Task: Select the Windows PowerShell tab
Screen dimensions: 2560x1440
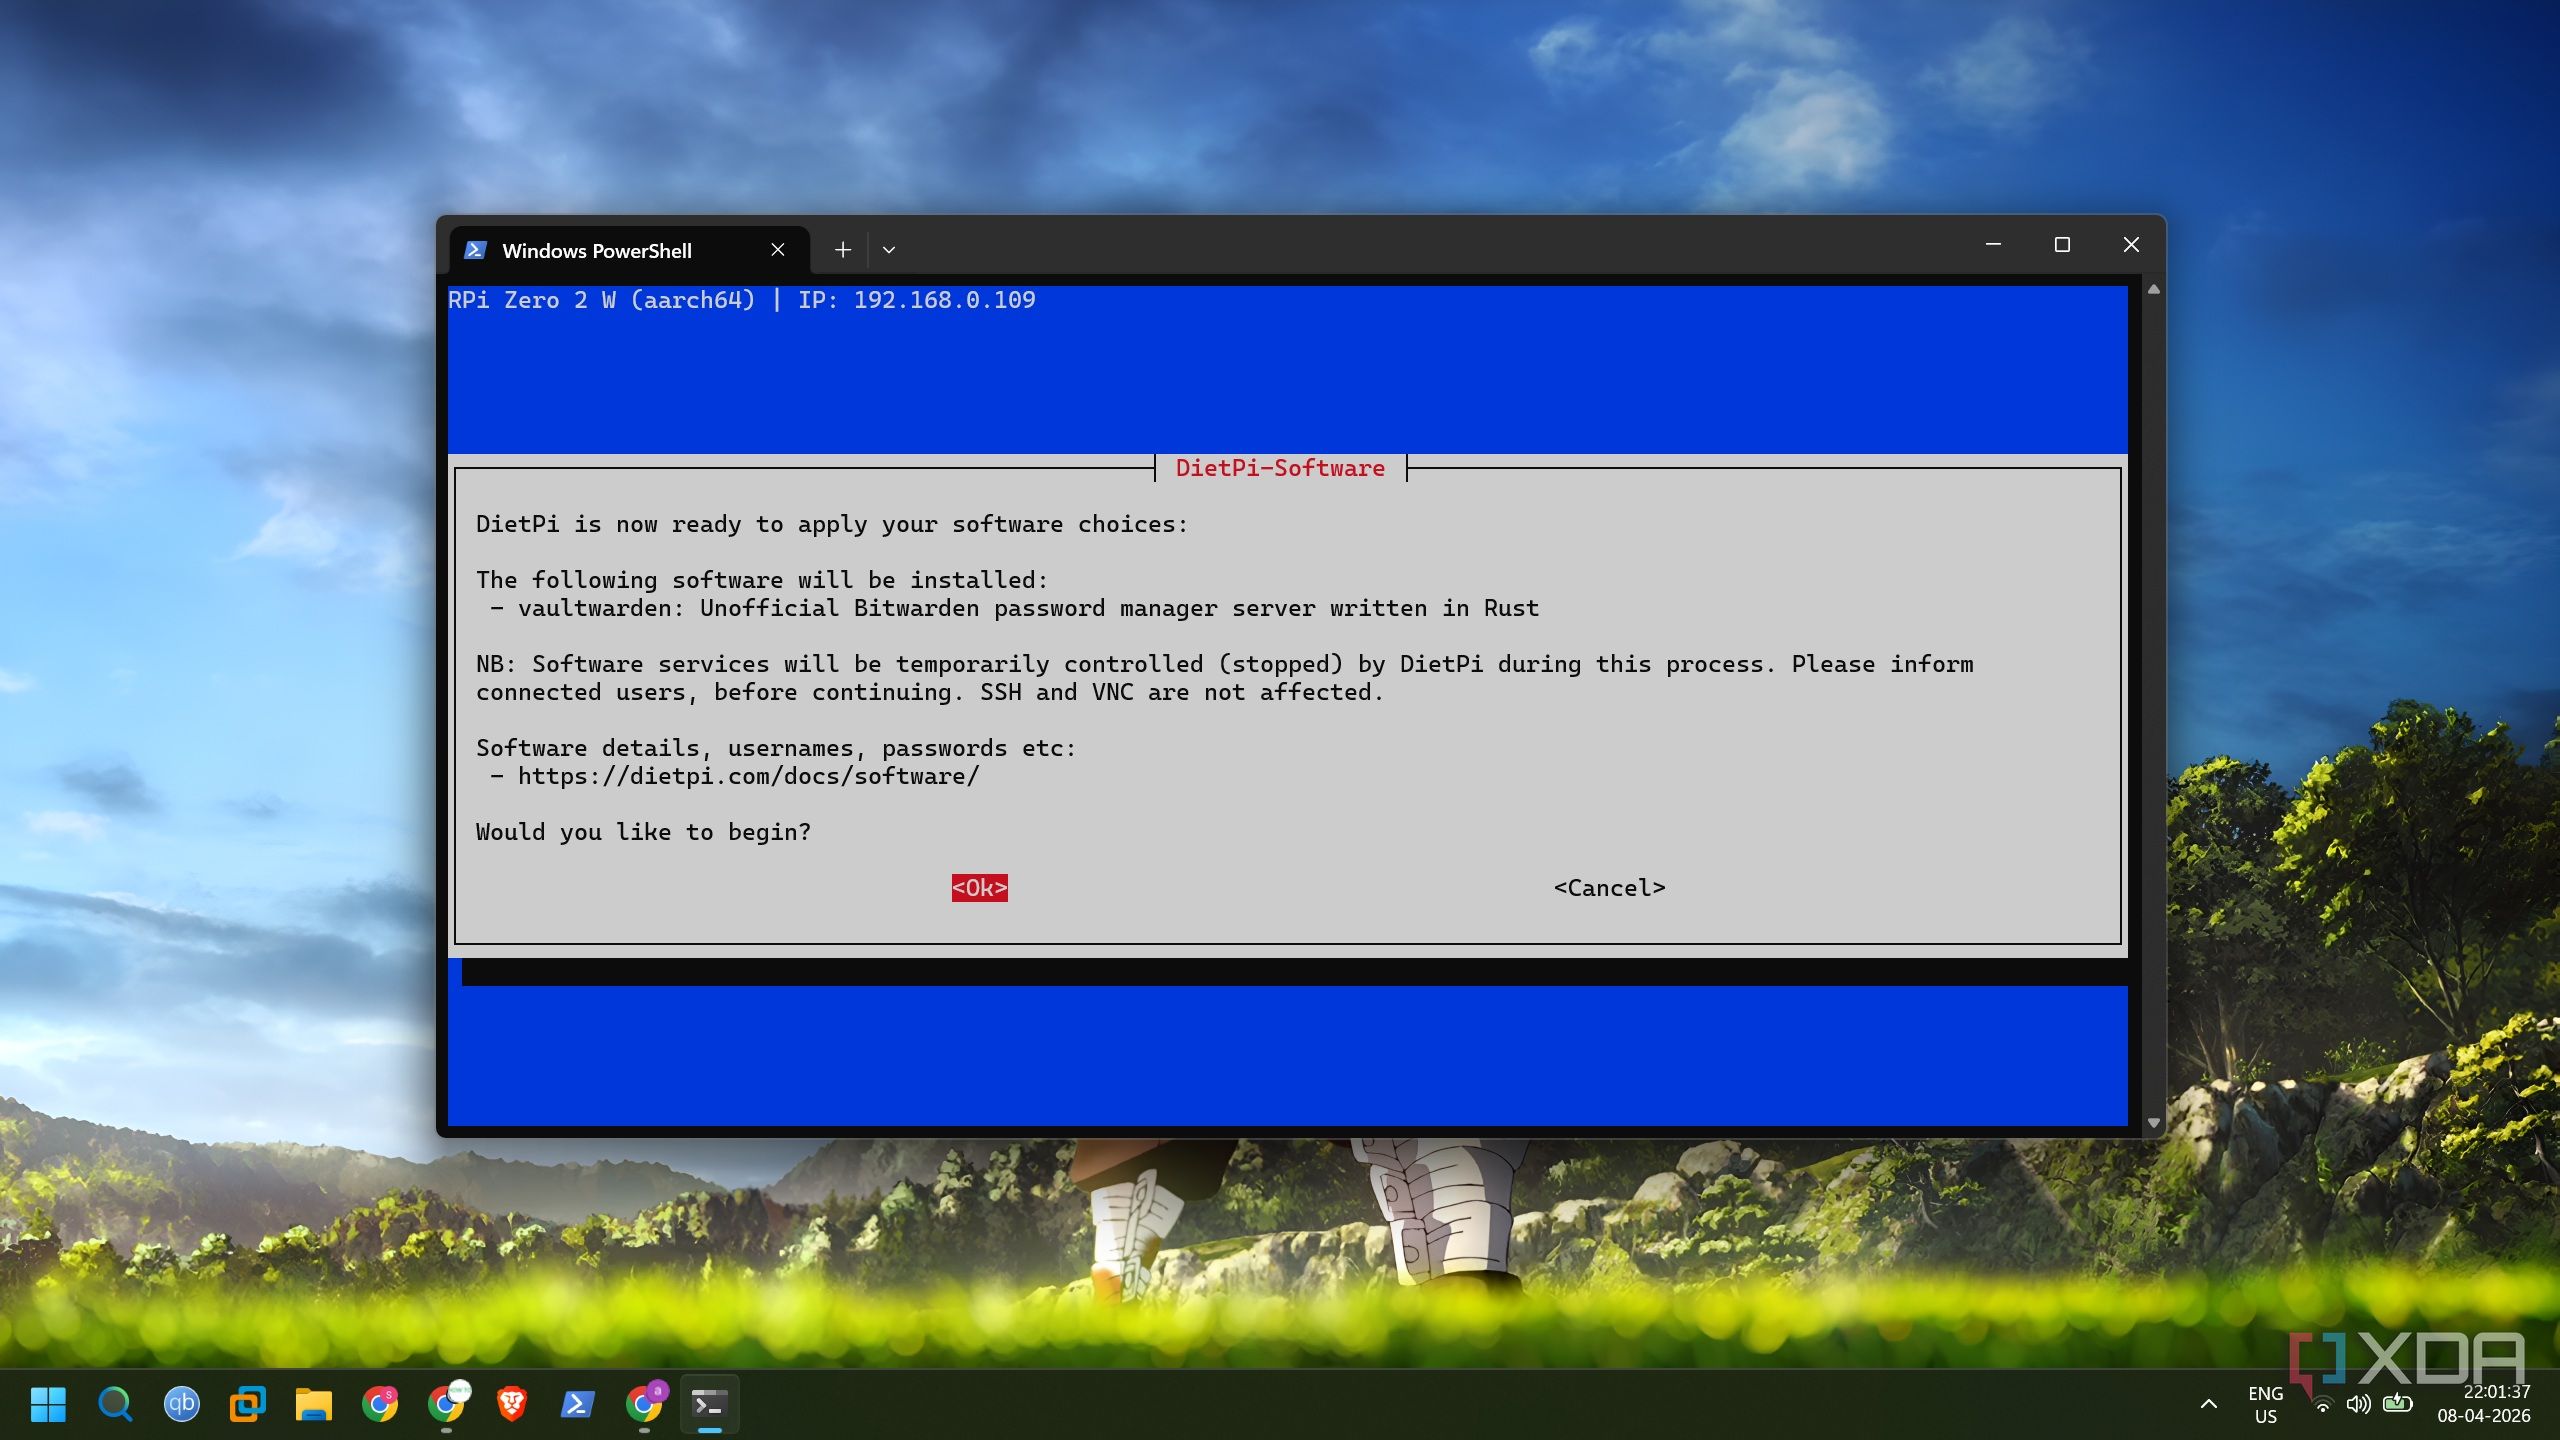Action: tap(630, 250)
